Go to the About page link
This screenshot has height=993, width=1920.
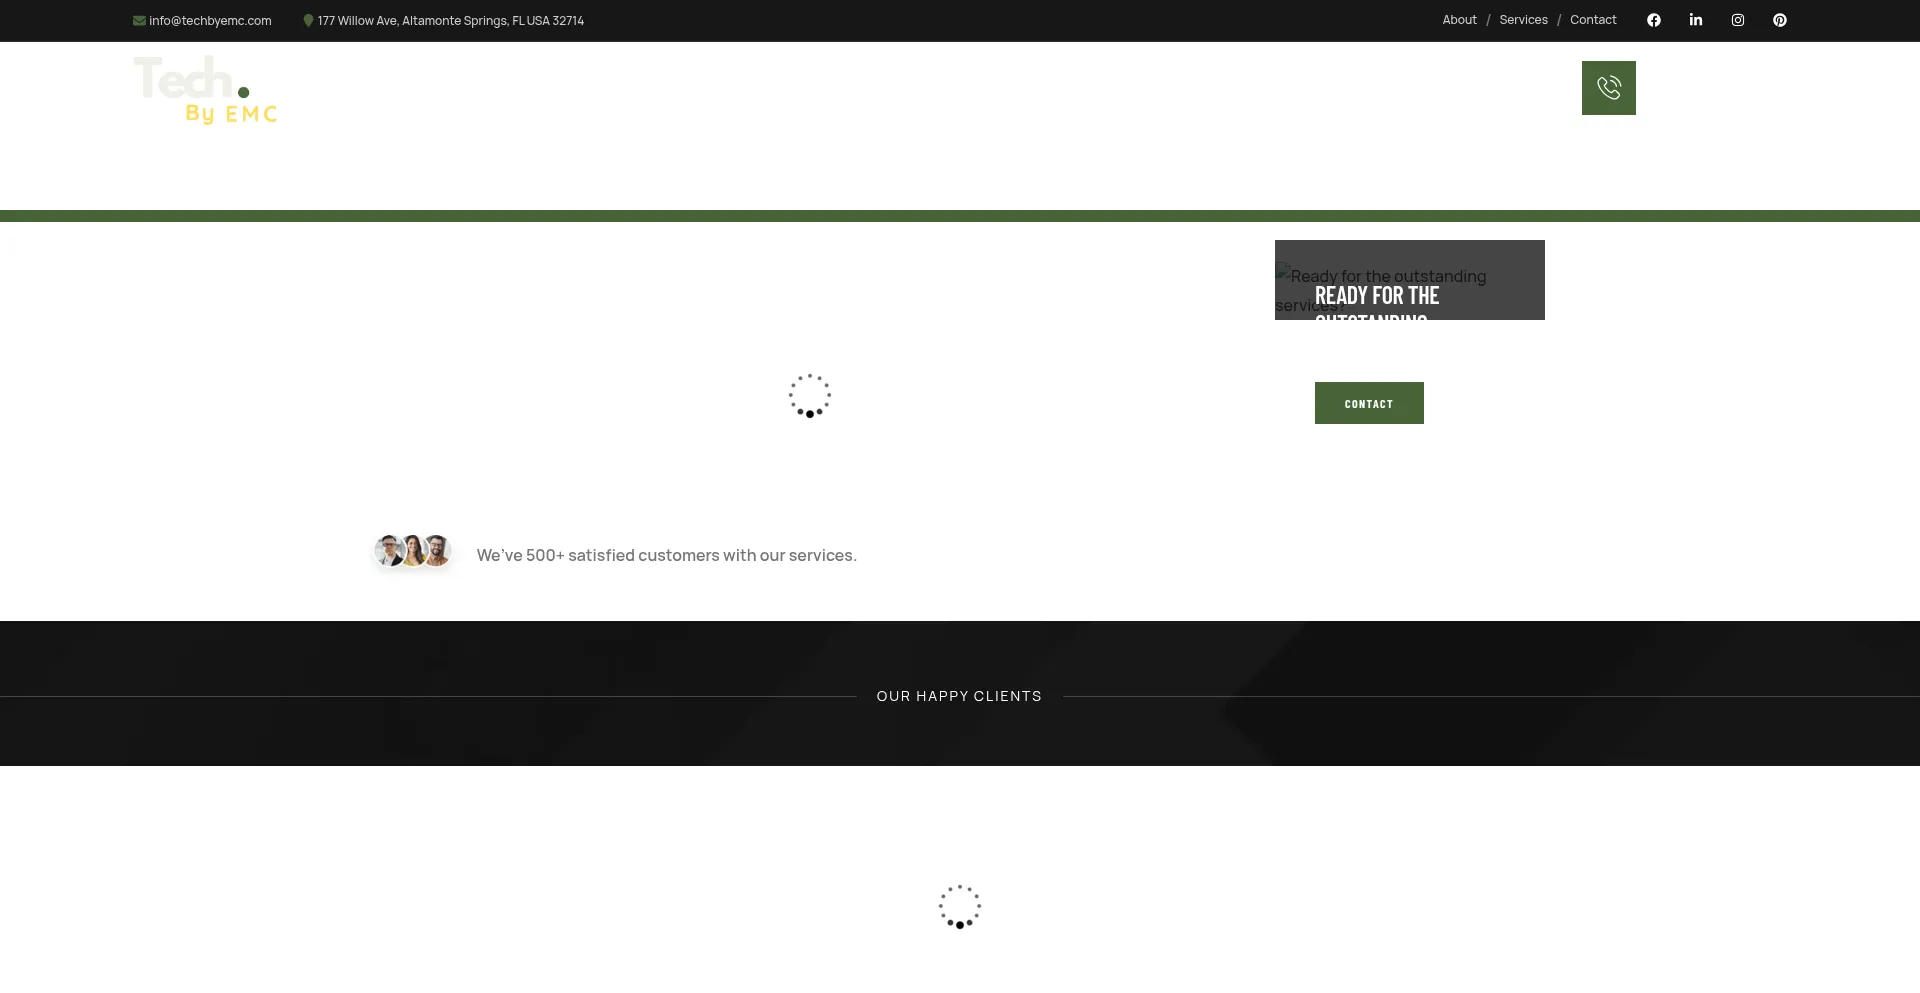pos(1459,20)
